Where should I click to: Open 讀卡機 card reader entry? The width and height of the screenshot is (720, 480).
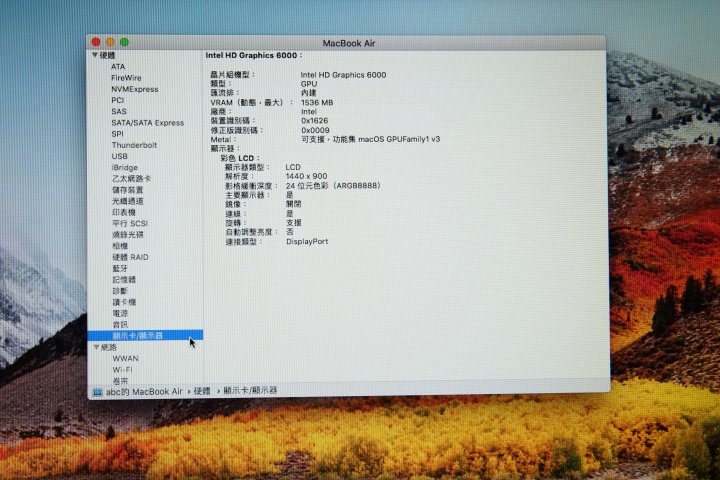tap(124, 302)
